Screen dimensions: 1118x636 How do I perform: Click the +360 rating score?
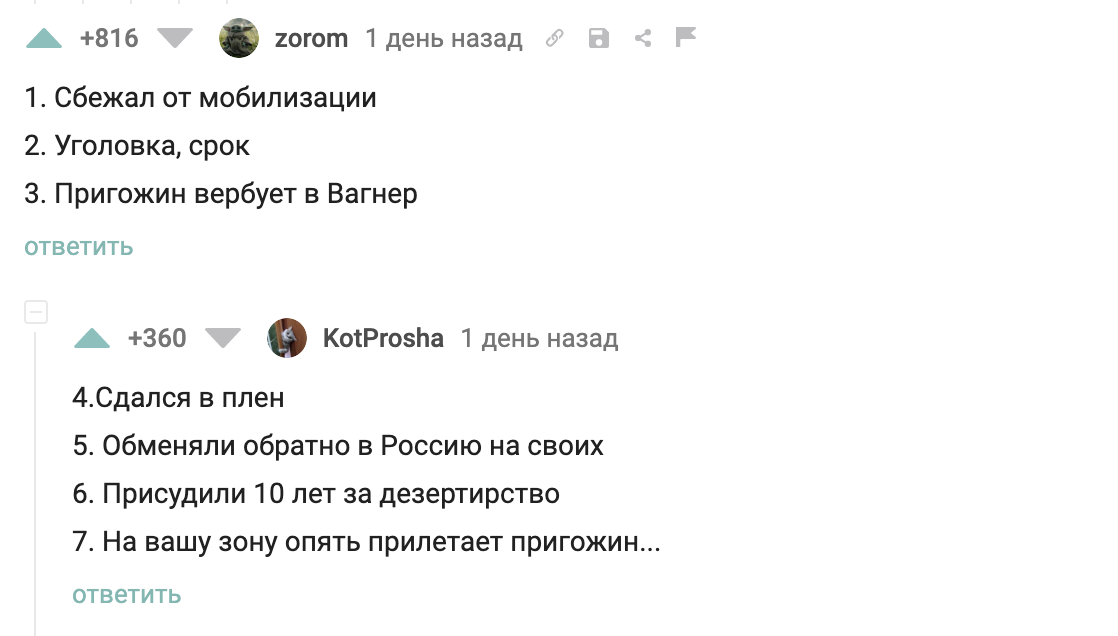(x=157, y=339)
